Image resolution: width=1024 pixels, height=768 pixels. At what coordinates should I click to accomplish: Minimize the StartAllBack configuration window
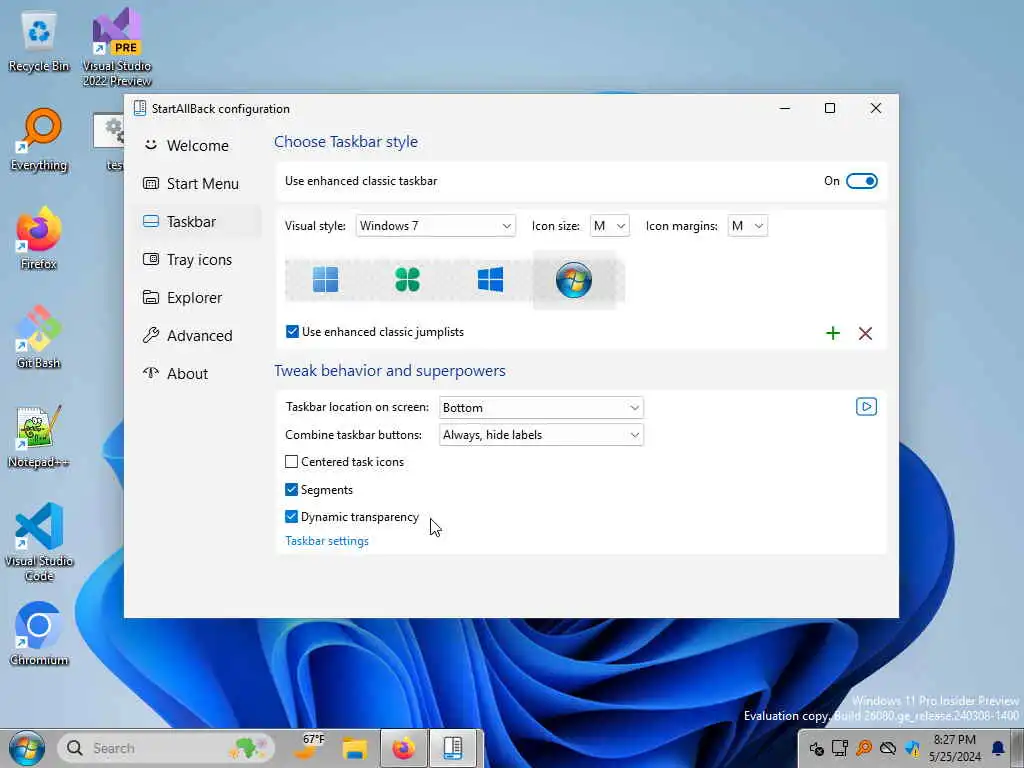tap(785, 108)
